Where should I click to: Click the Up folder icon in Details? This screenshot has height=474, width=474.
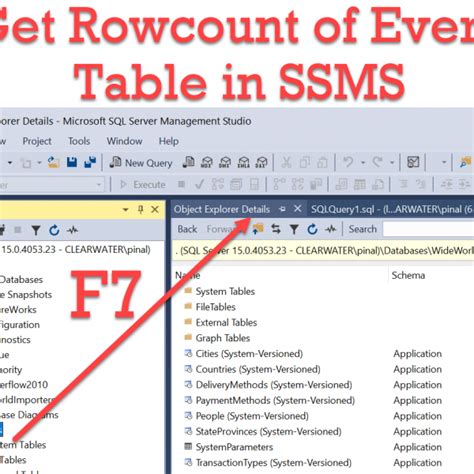[x=258, y=229]
